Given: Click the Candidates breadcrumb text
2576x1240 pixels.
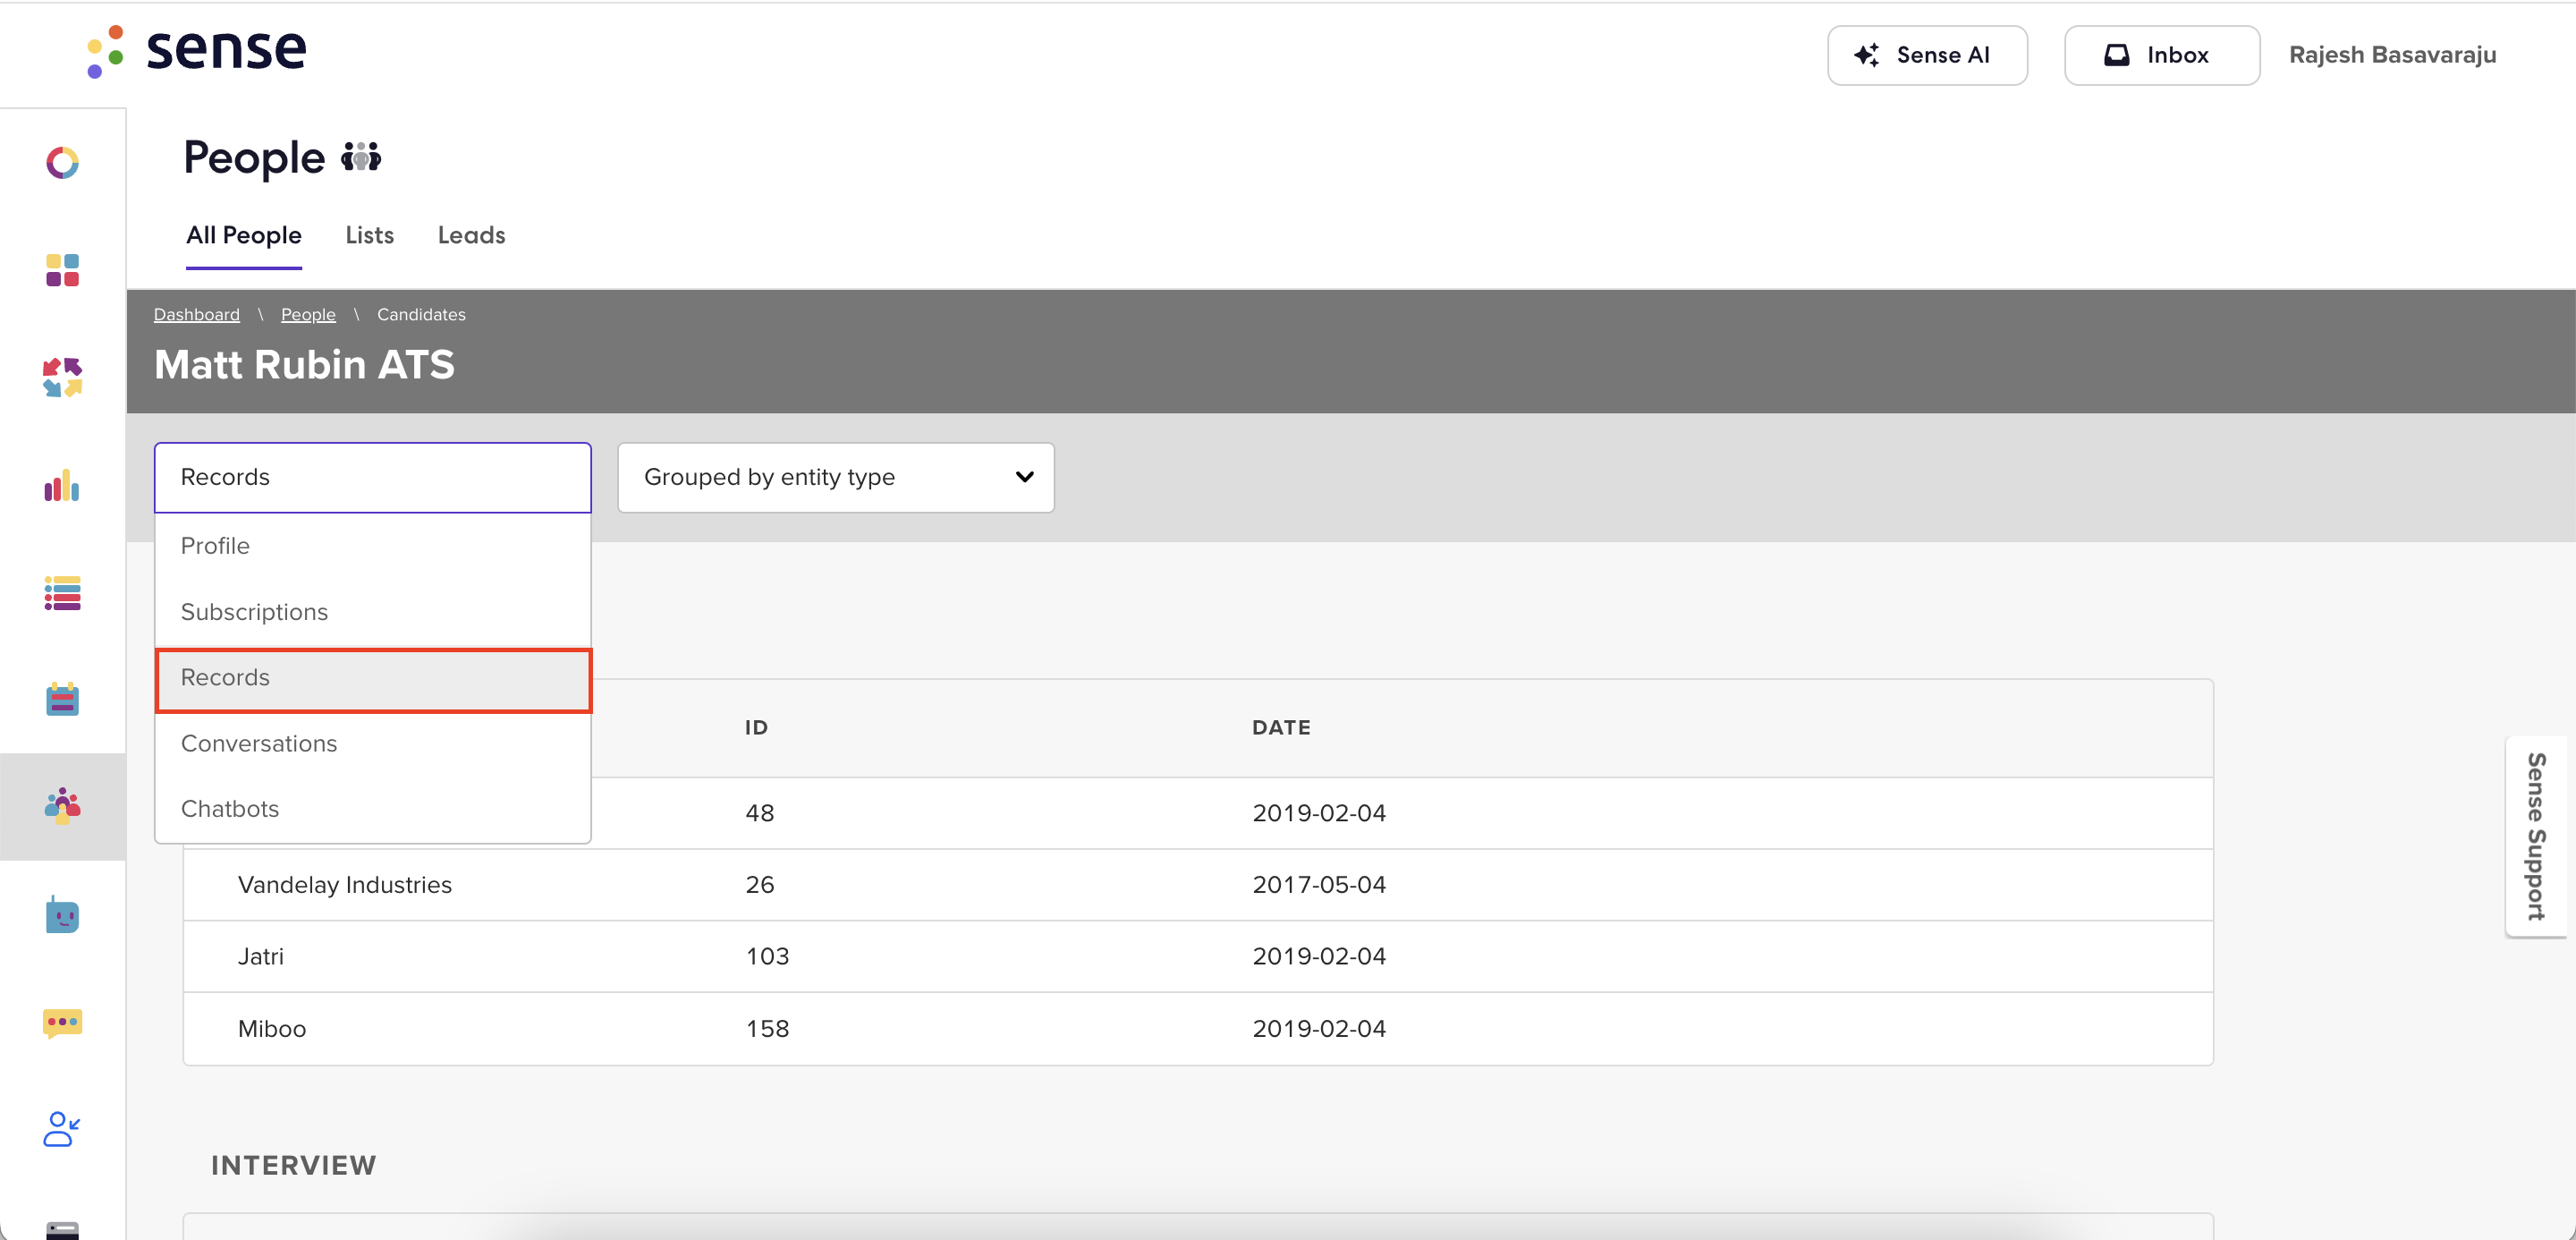Looking at the screenshot, I should click(421, 314).
